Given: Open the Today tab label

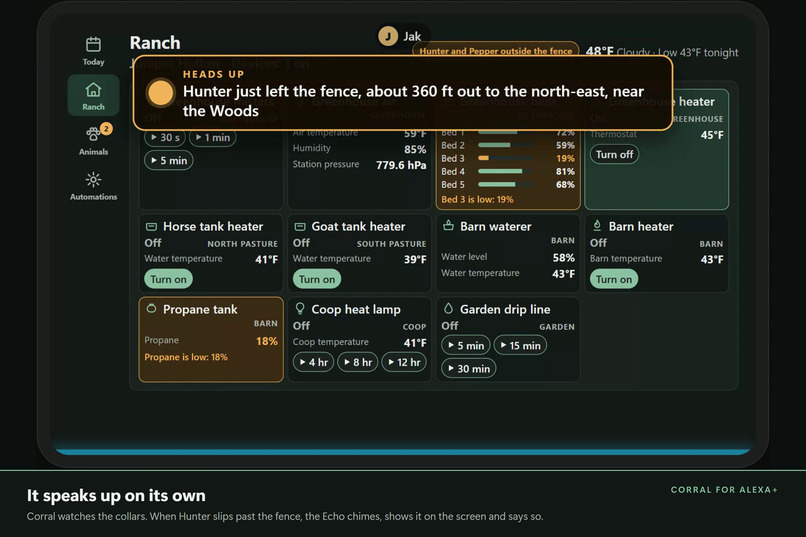Looking at the screenshot, I should [93, 62].
